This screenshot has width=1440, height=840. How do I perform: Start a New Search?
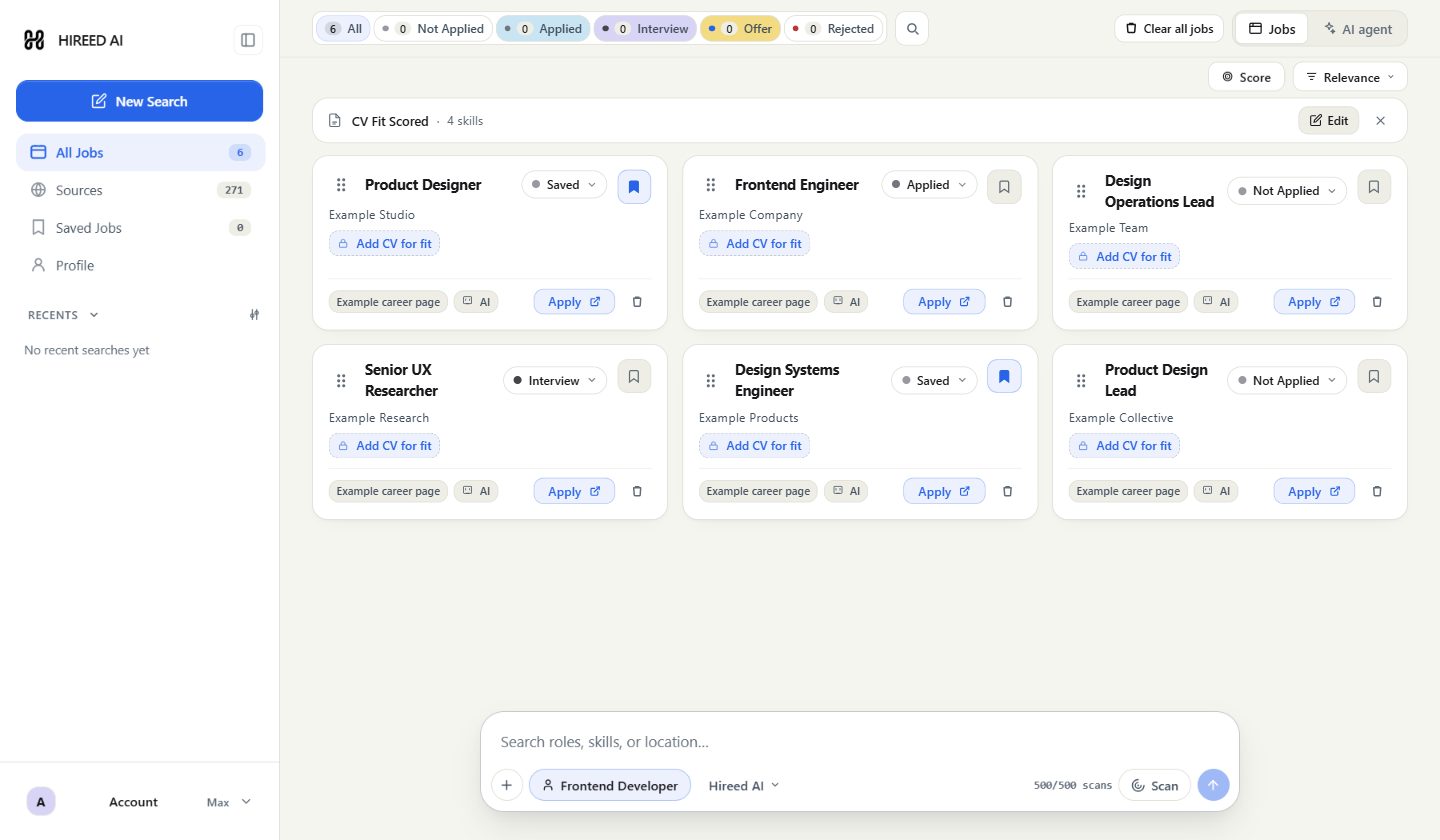140,101
